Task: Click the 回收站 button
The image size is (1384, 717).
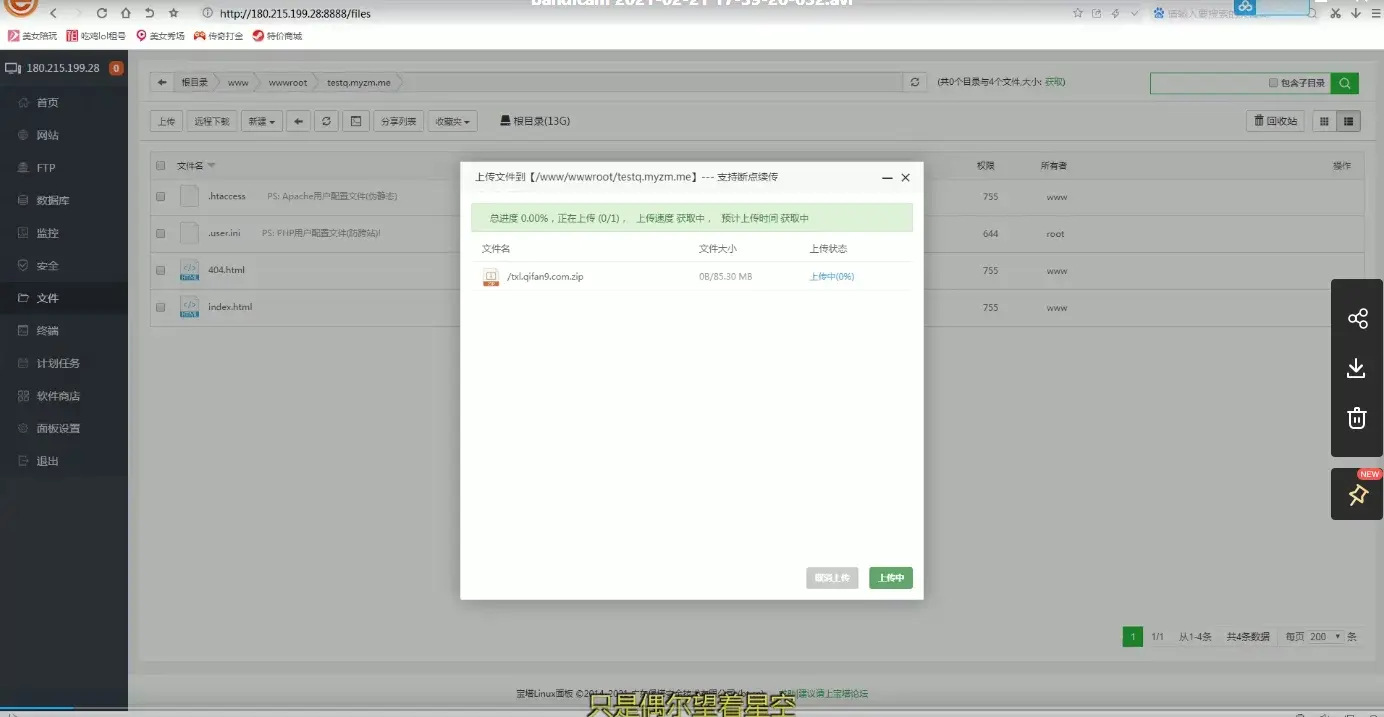Action: coord(1275,121)
